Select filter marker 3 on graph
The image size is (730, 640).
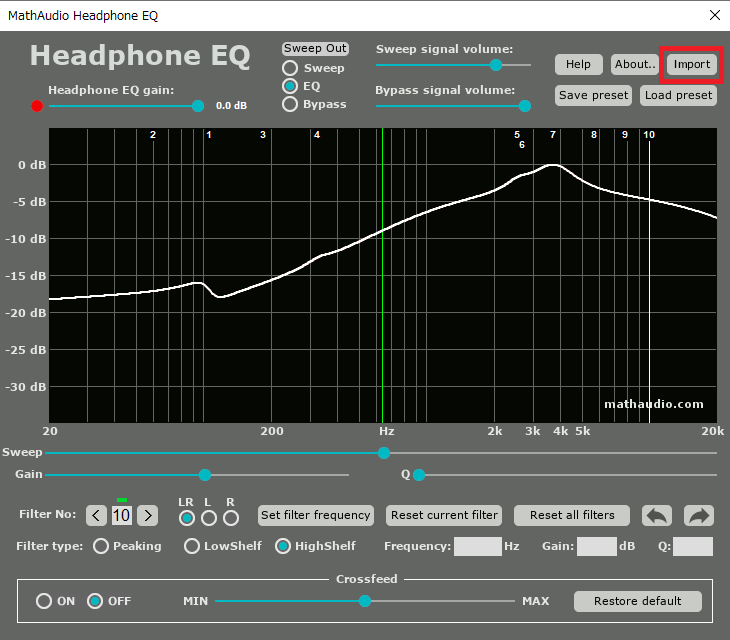click(x=263, y=135)
